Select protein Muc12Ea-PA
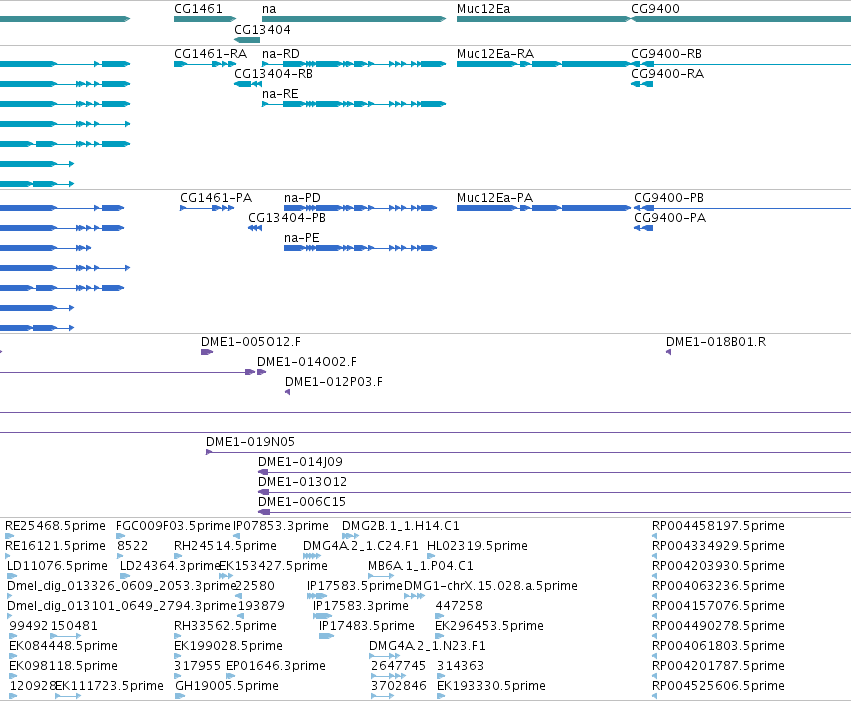Viewport: 851px width, 701px height. pos(495,197)
